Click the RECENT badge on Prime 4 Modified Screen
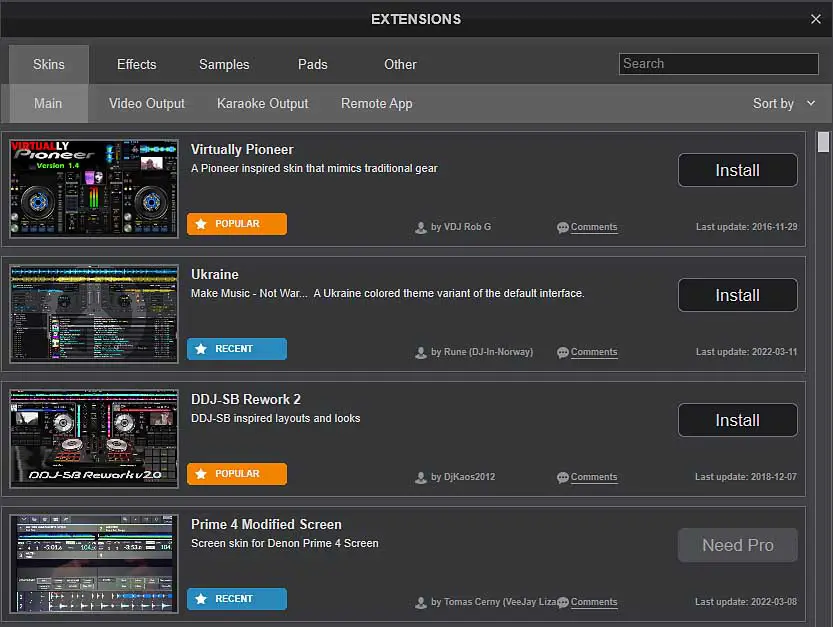 pos(237,599)
